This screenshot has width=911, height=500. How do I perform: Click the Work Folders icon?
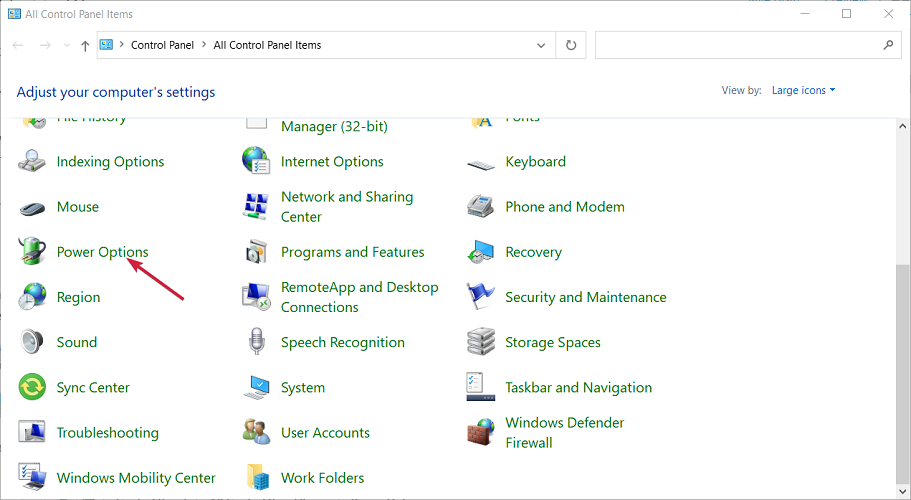(257, 477)
